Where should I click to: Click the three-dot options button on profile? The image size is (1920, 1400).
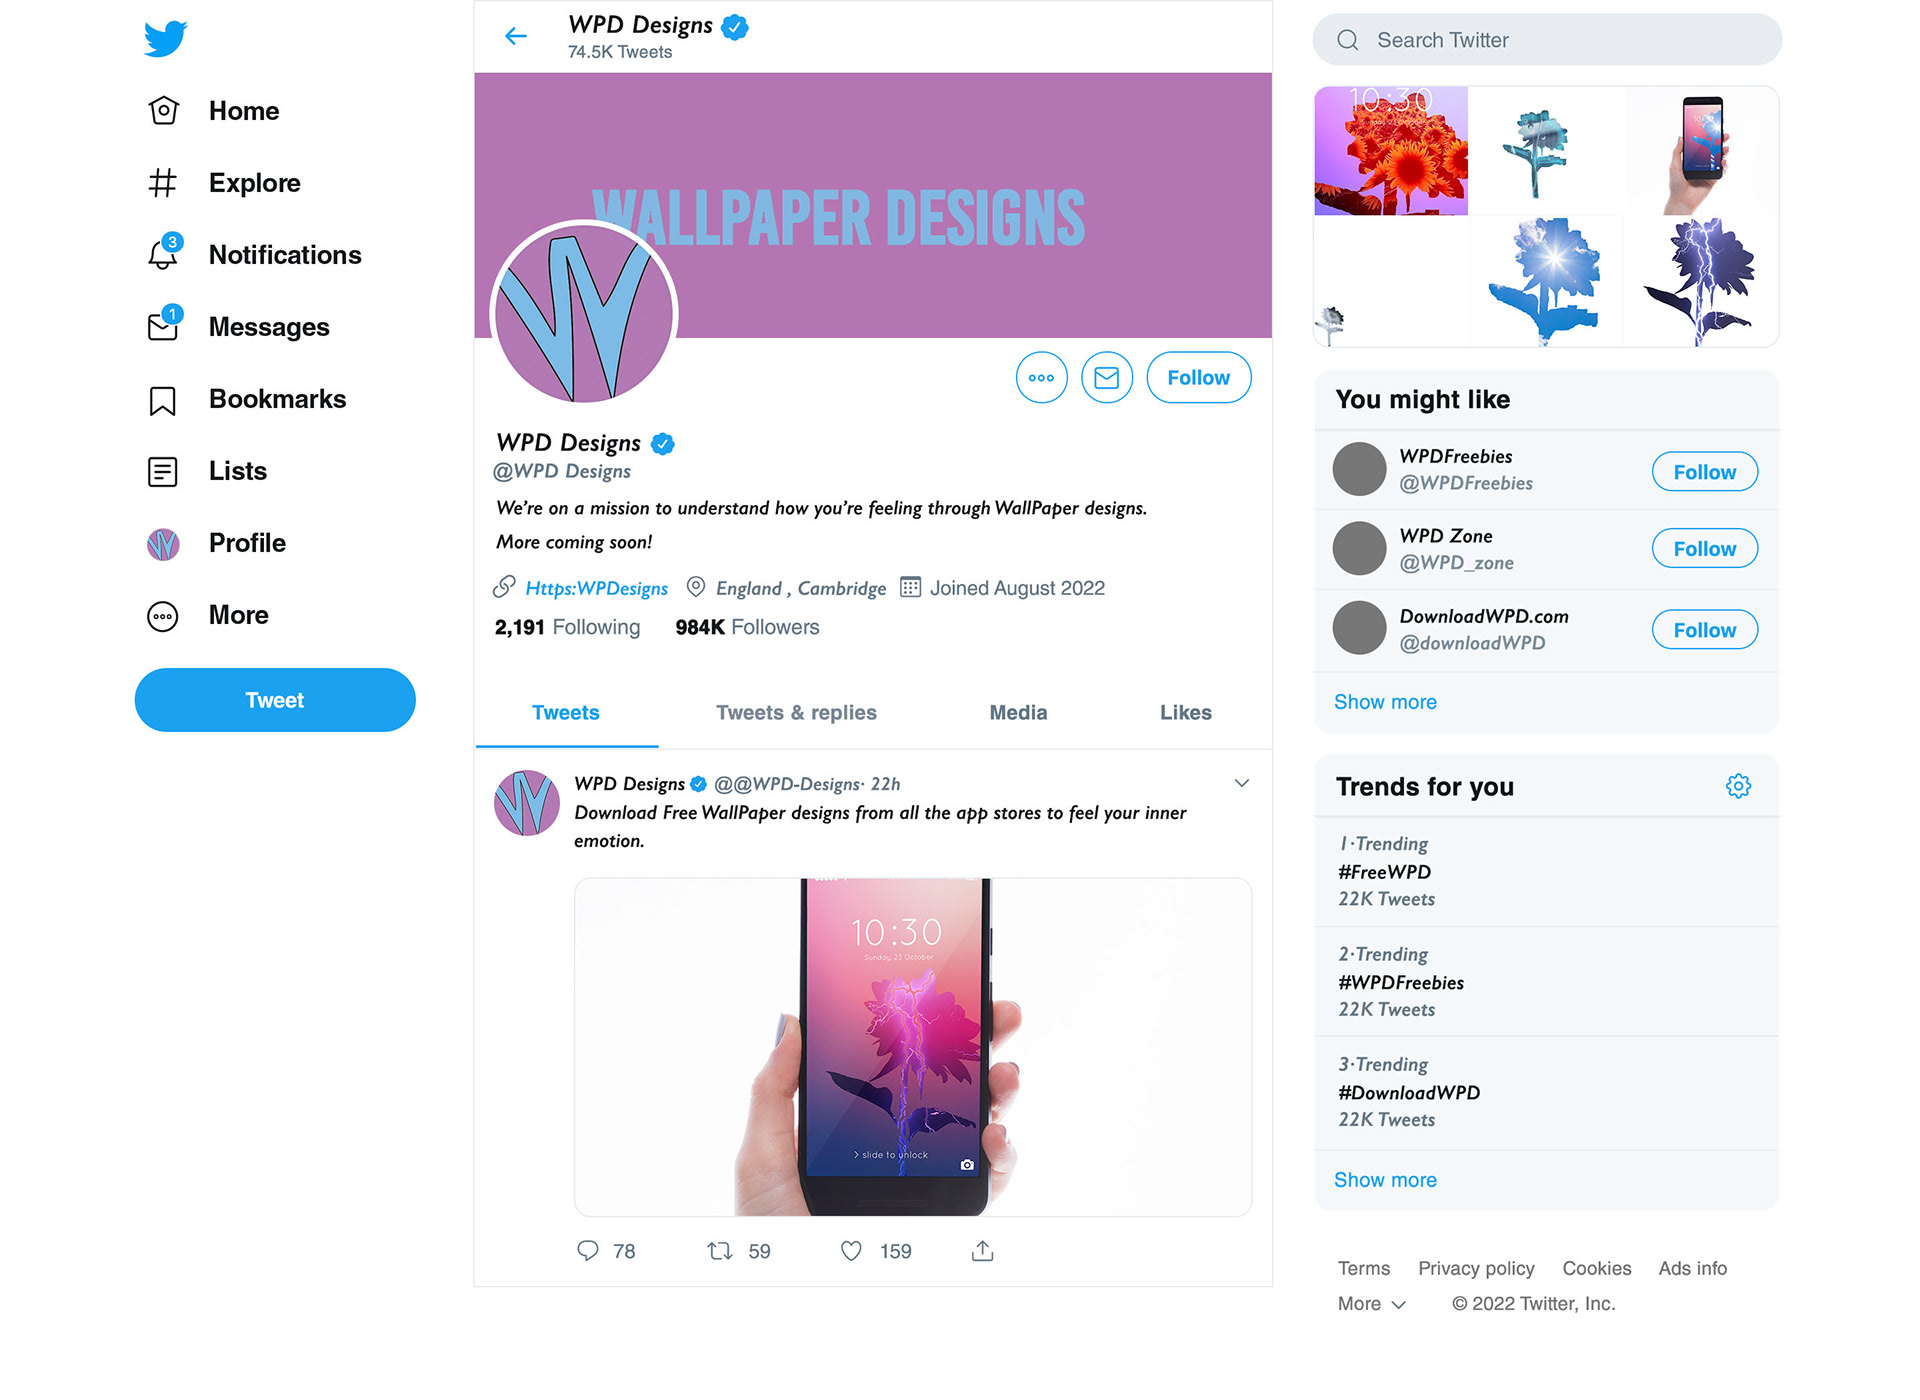pos(1041,378)
